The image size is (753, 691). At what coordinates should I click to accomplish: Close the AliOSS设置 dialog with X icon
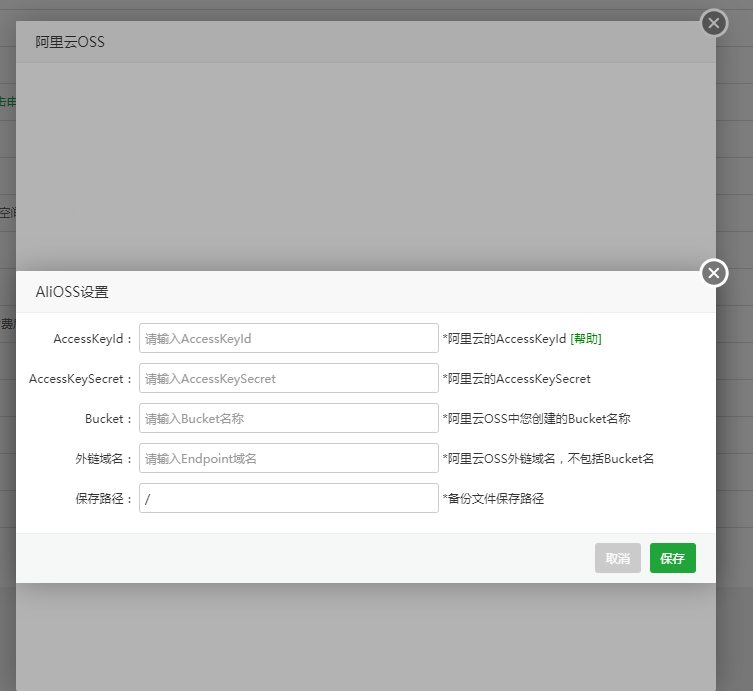[x=714, y=273]
